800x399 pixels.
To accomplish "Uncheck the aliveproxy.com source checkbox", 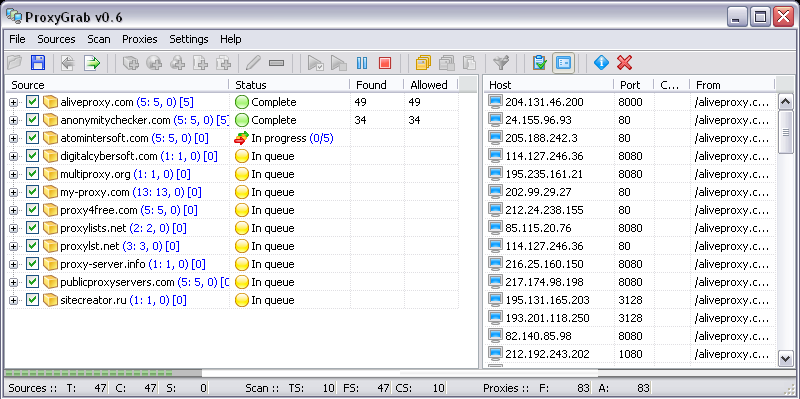I will (32, 102).
